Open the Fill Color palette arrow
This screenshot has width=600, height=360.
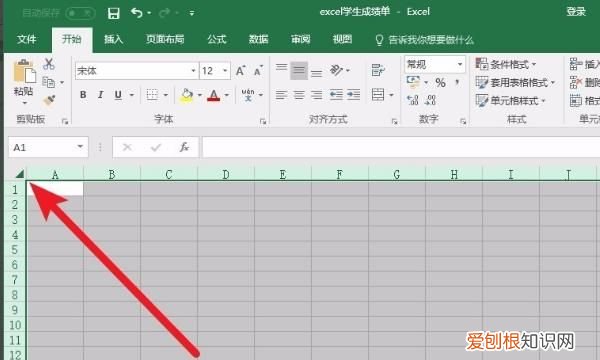[x=199, y=94]
